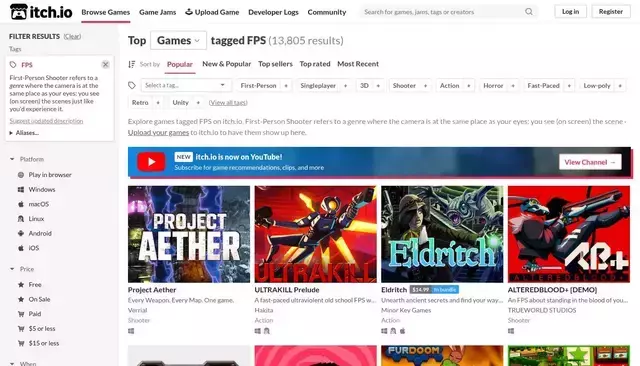
Task: Add the Retro tag with plus
Action: click(158, 103)
